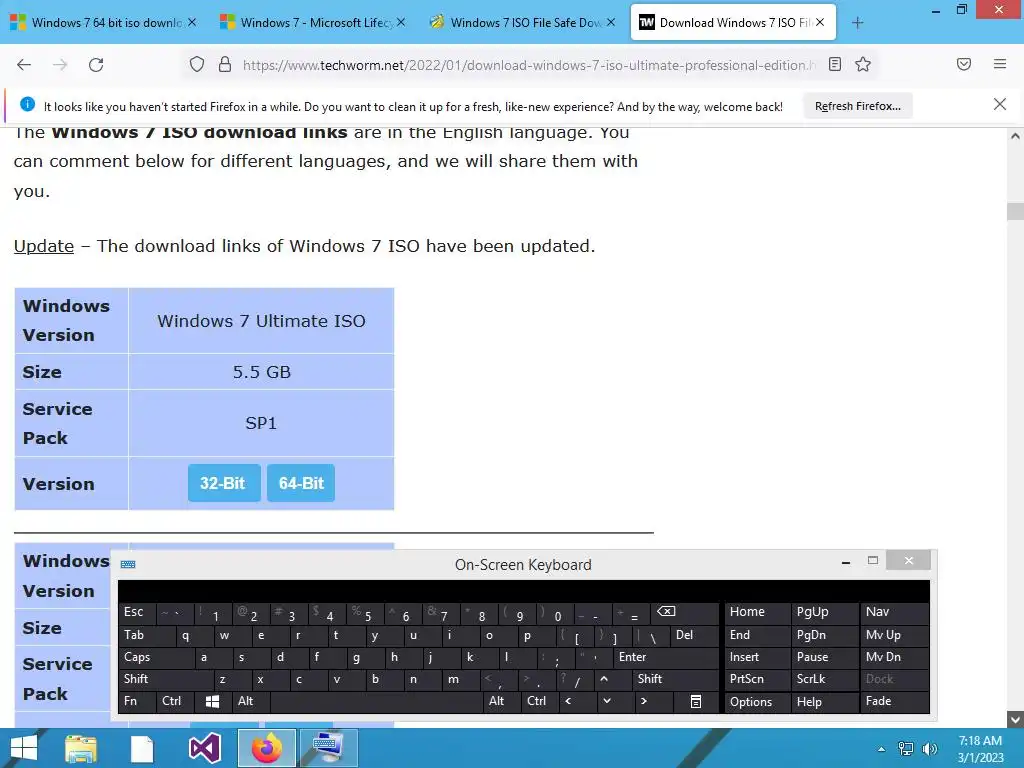Reload the current page

tap(96, 65)
